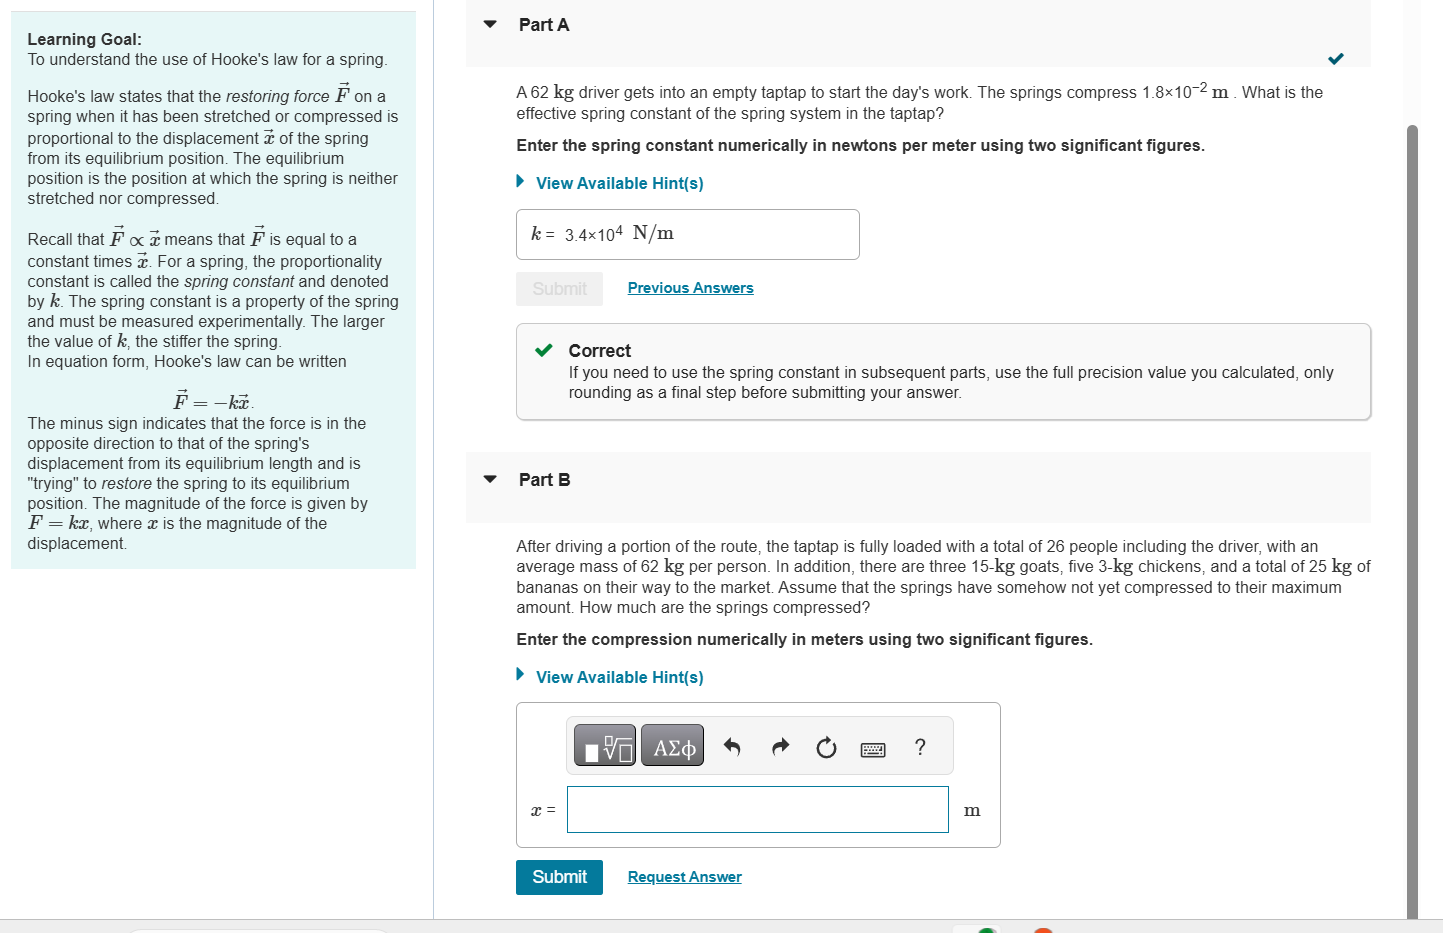Submit the Part B answer
The height and width of the screenshot is (933, 1443).
(x=559, y=877)
